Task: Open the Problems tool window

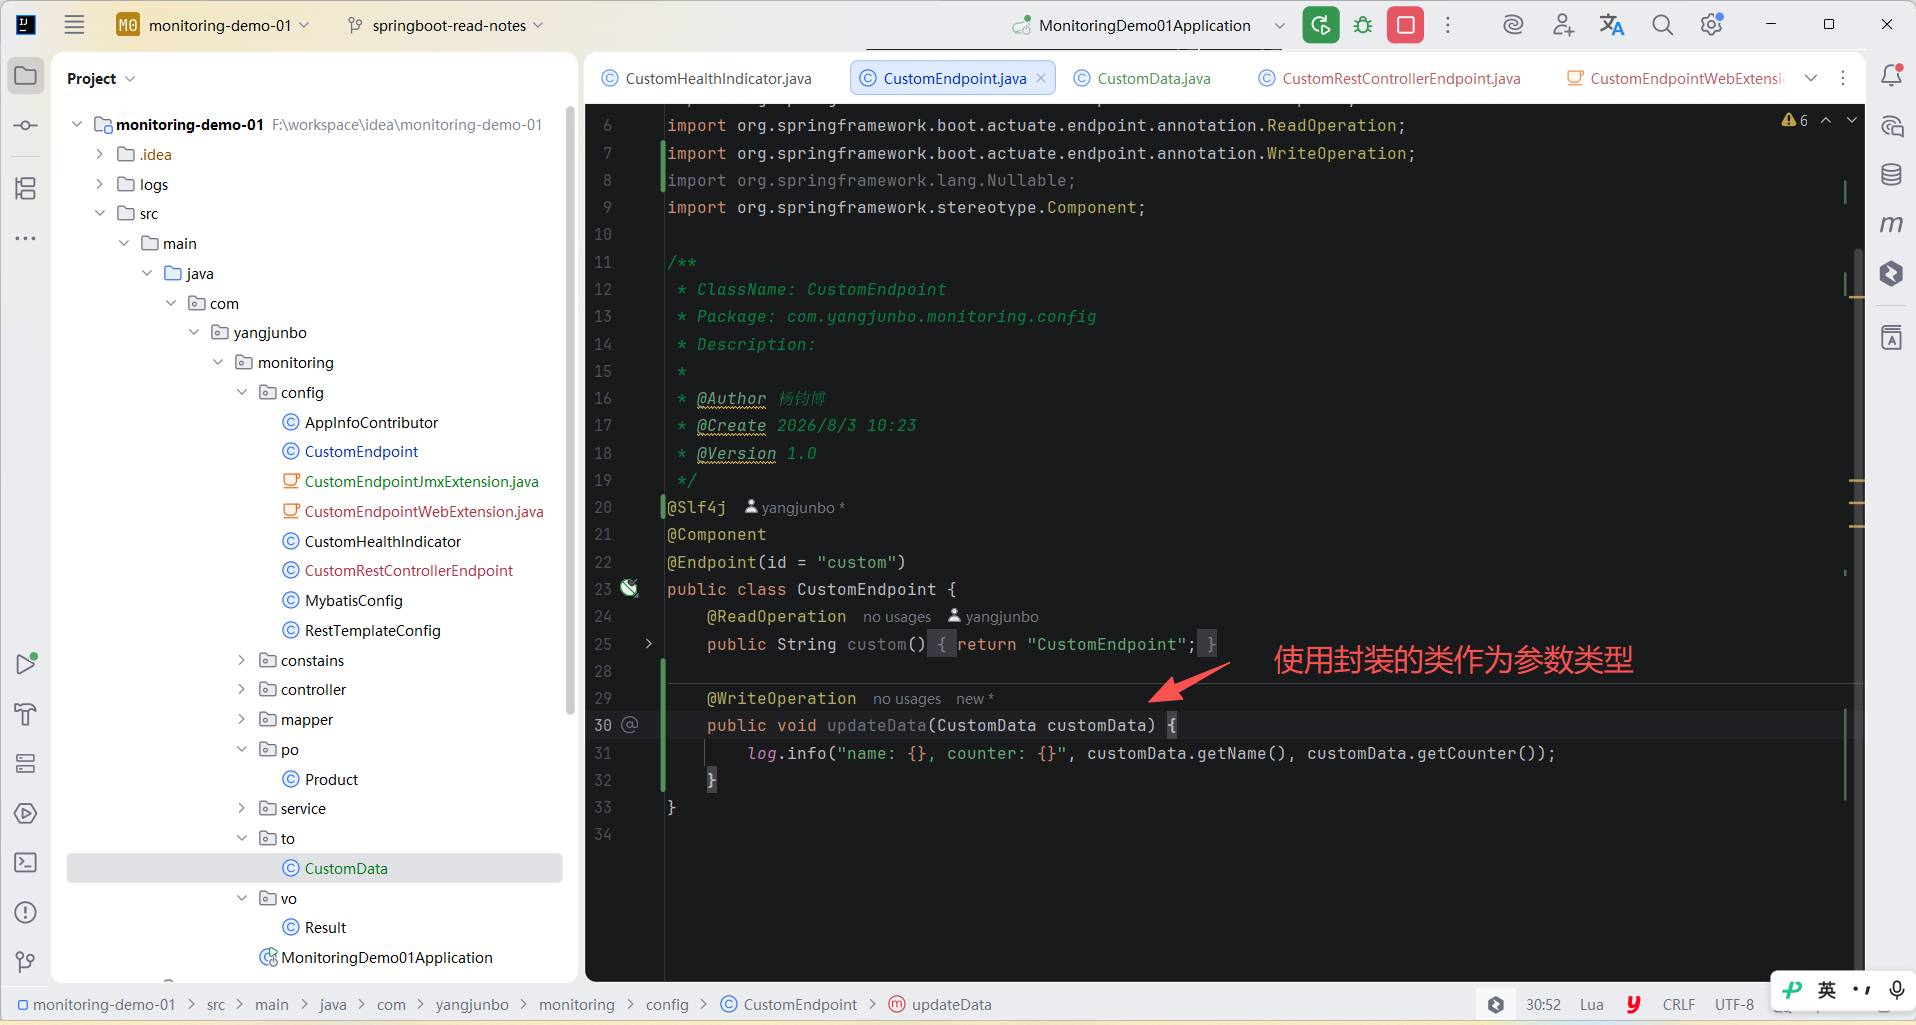Action: coord(26,912)
